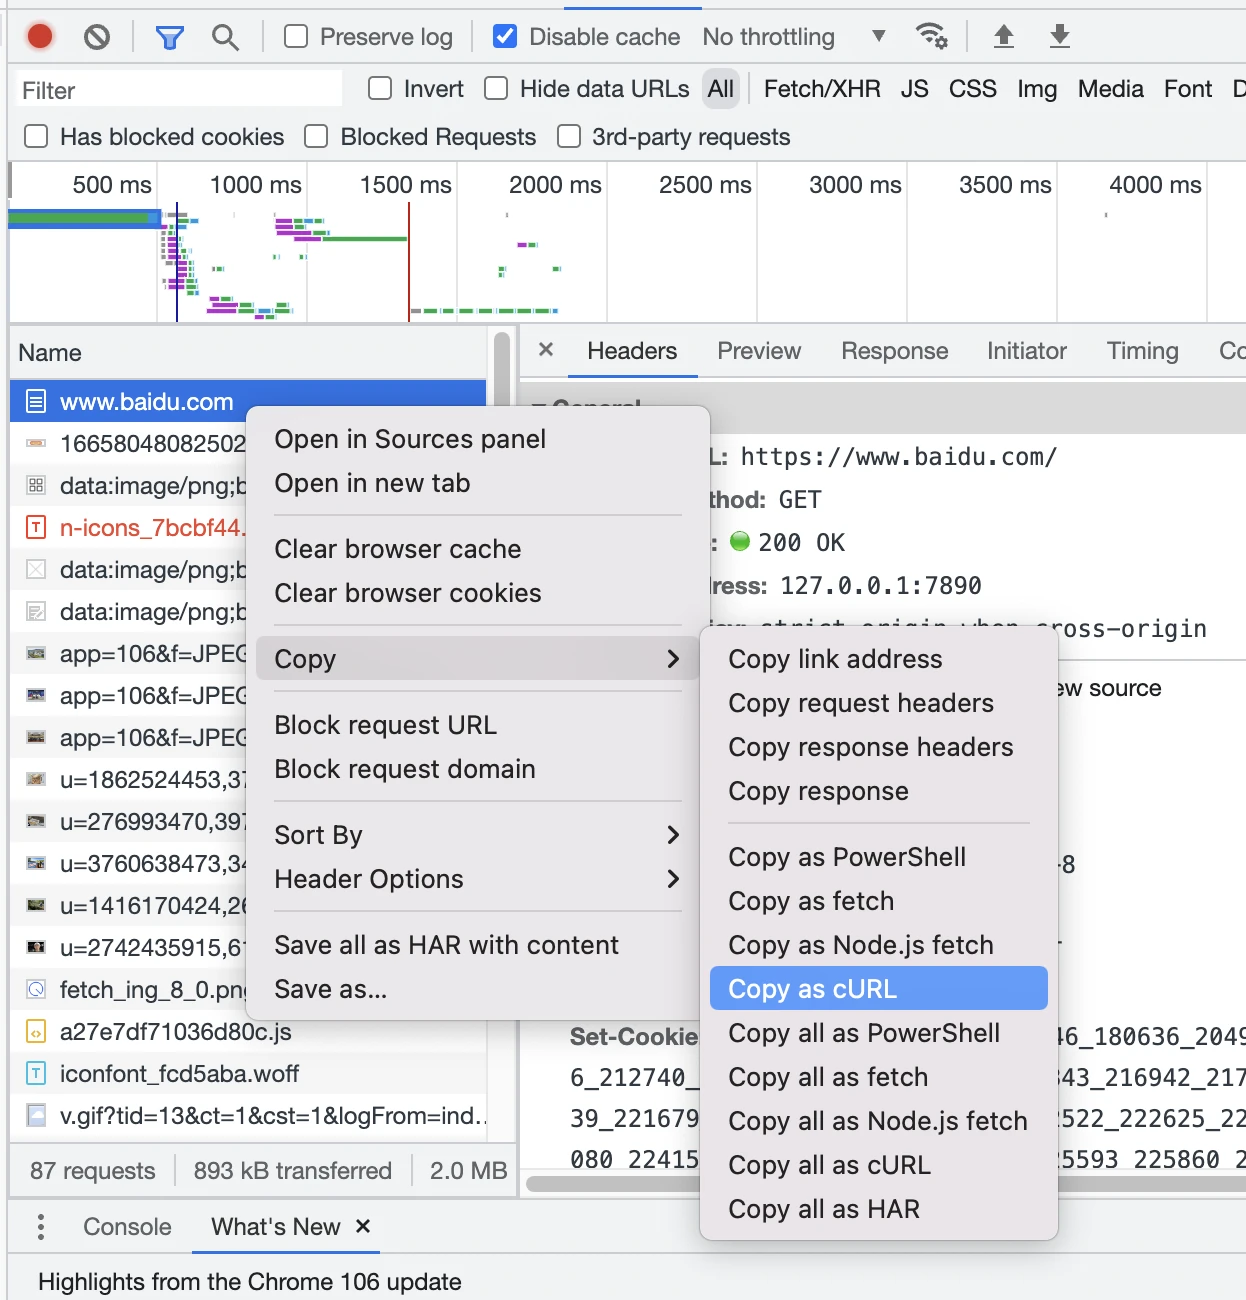The image size is (1246, 1300).
Task: Open the No throttling dropdown
Action: (x=794, y=37)
